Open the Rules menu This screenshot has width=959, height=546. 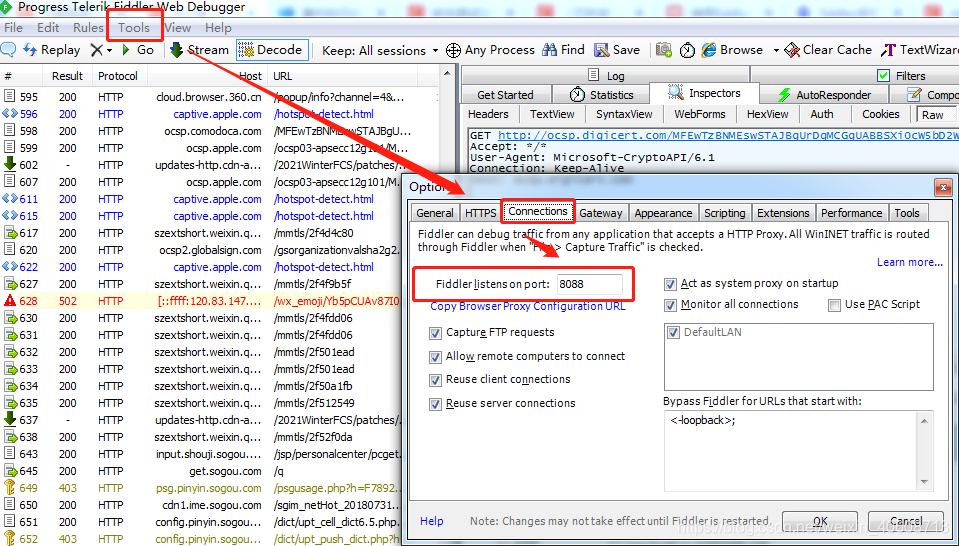click(x=89, y=28)
